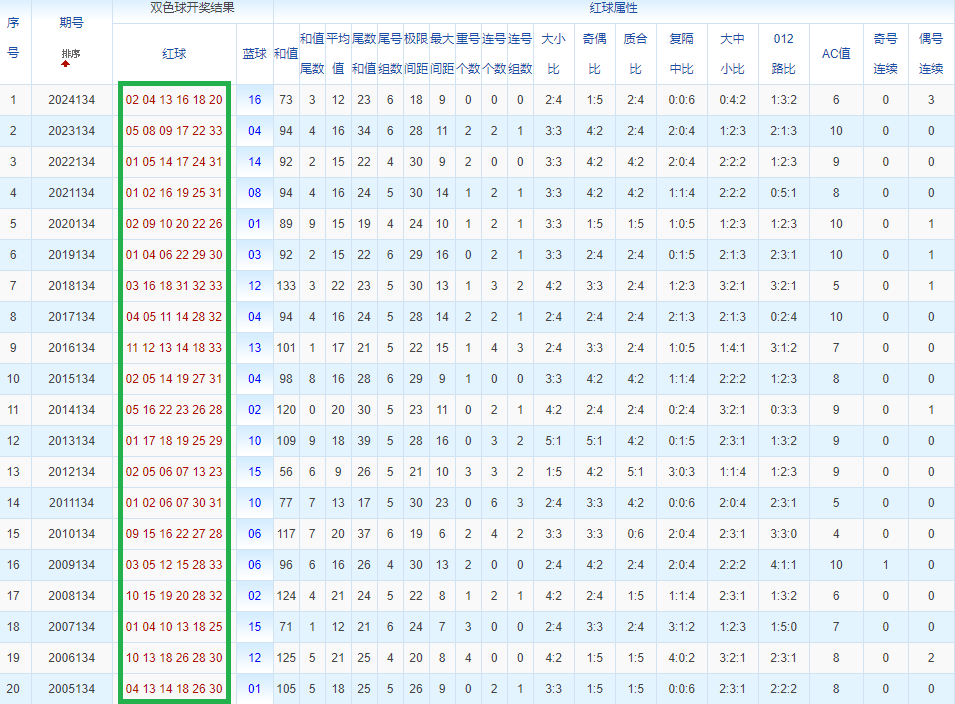Click blue ball 08 in row 2021134
Screen dimensions: 955x704
tap(255, 193)
